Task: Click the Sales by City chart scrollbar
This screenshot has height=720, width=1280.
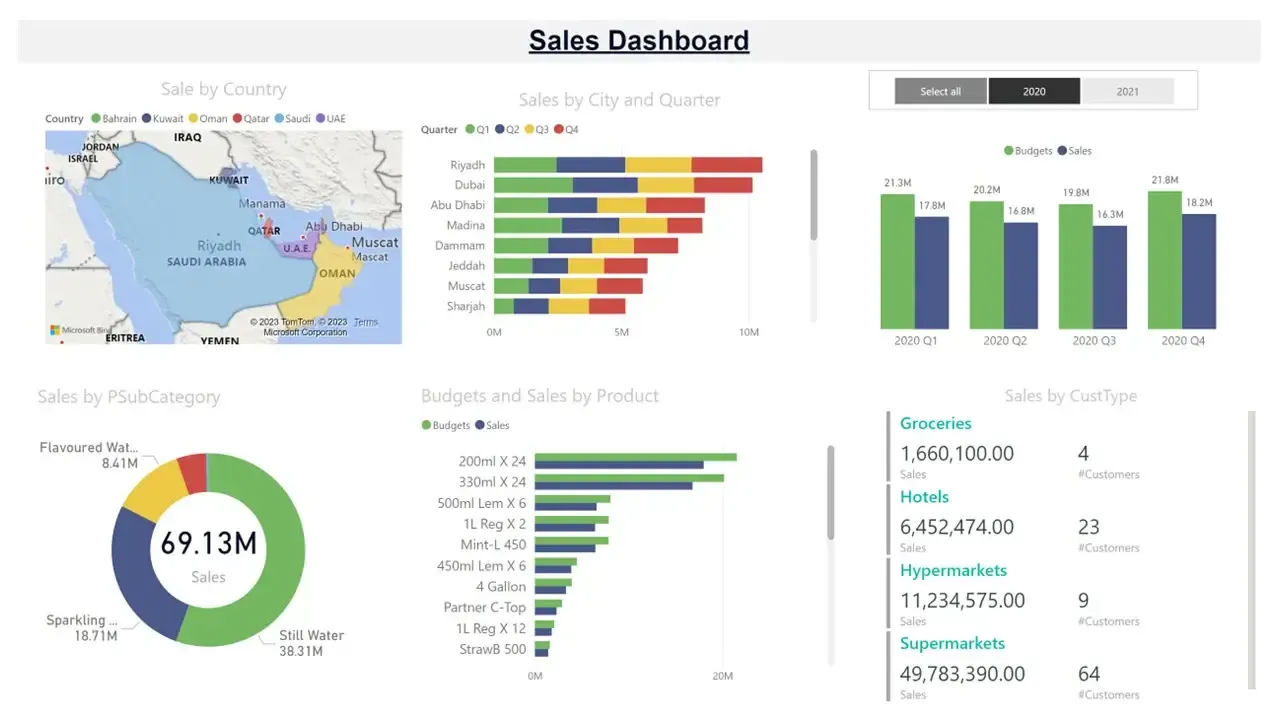Action: point(814,195)
